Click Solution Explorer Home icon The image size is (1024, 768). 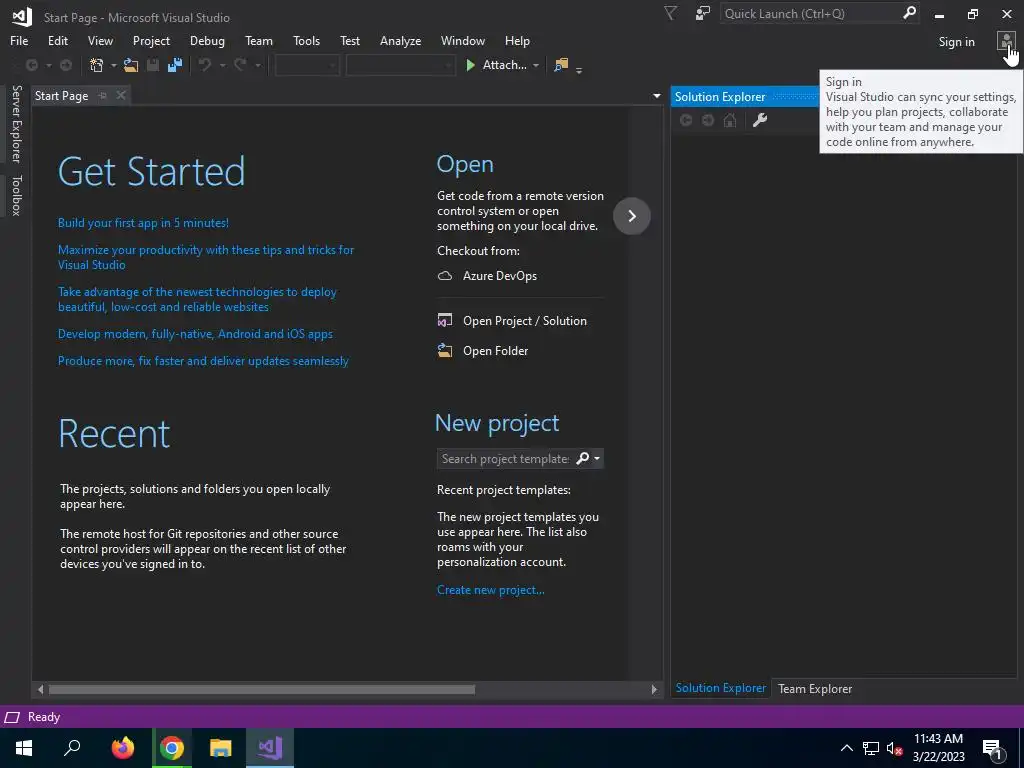point(730,120)
